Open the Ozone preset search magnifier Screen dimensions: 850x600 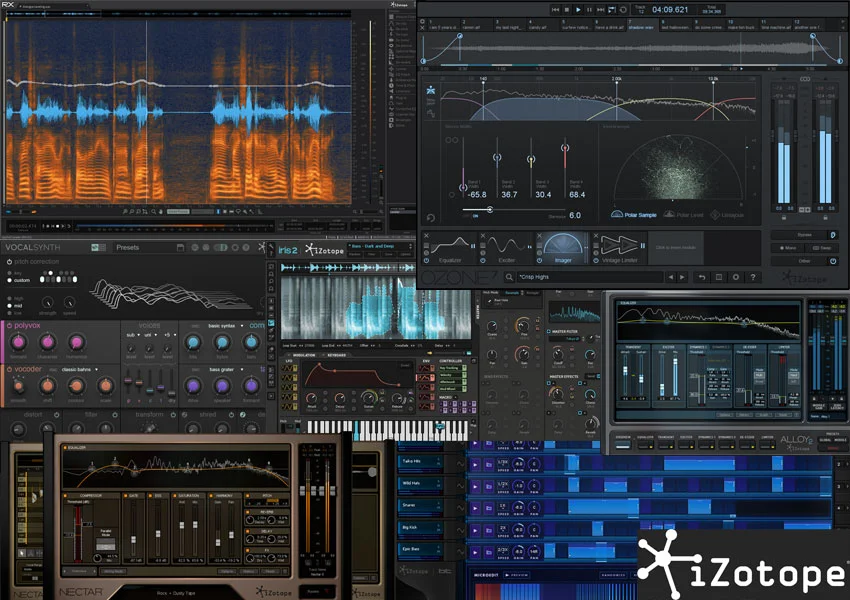509,277
